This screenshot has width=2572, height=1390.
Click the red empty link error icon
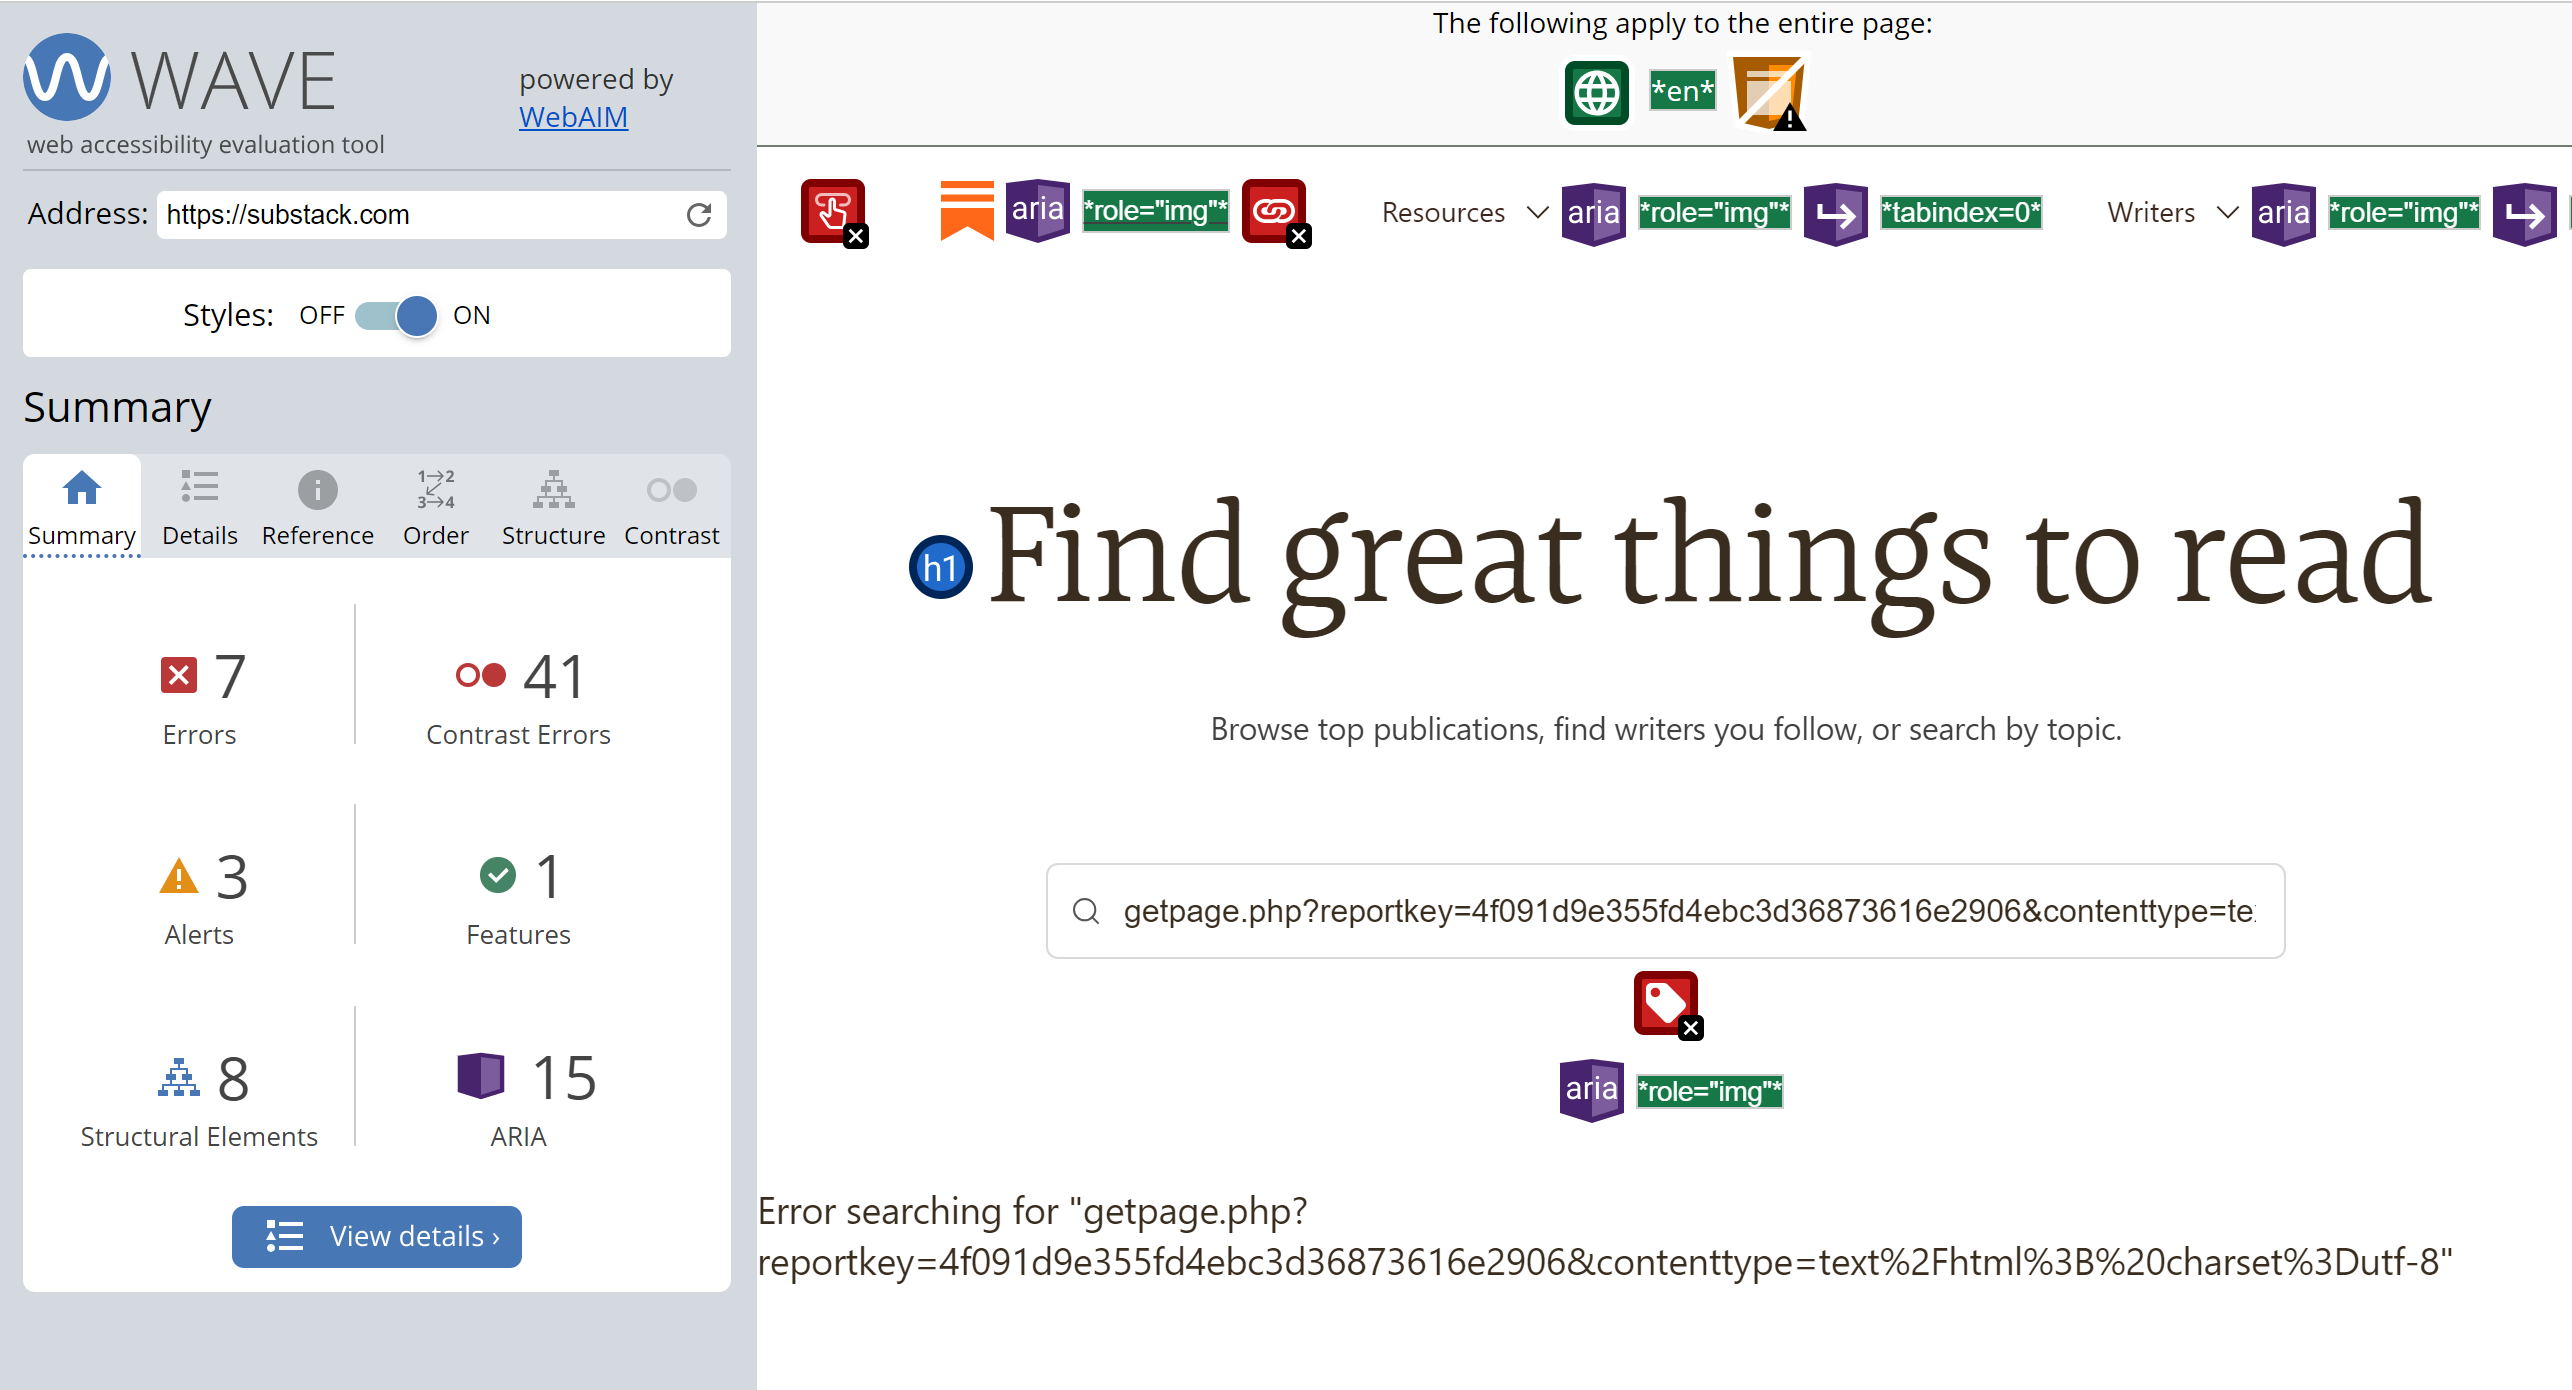pos(1276,212)
